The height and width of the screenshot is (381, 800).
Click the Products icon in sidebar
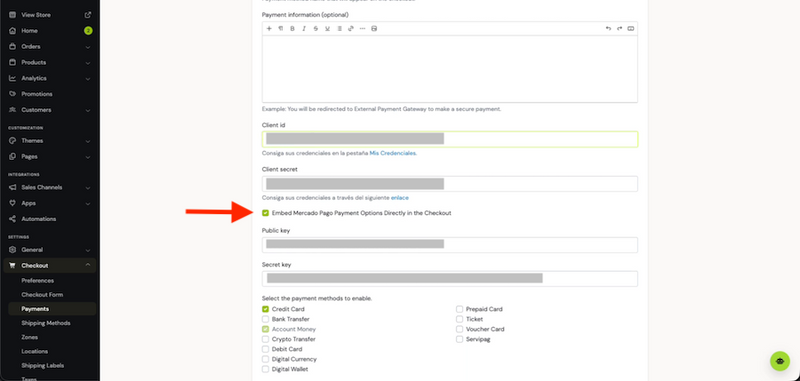(x=13, y=62)
